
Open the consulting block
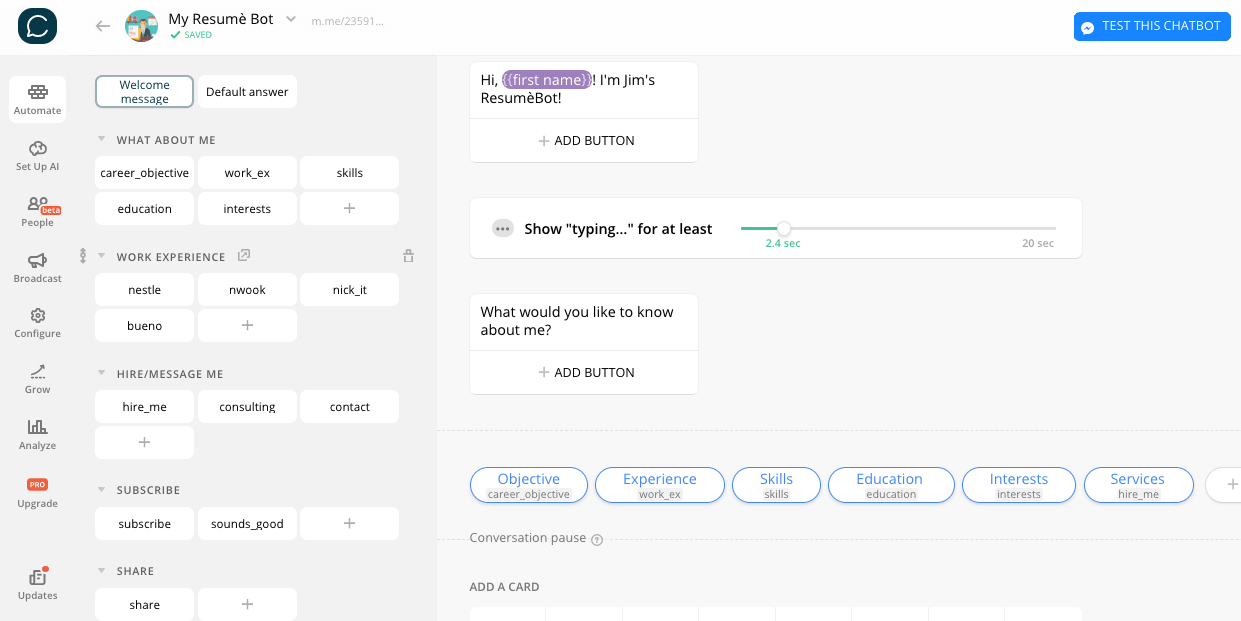click(x=247, y=406)
